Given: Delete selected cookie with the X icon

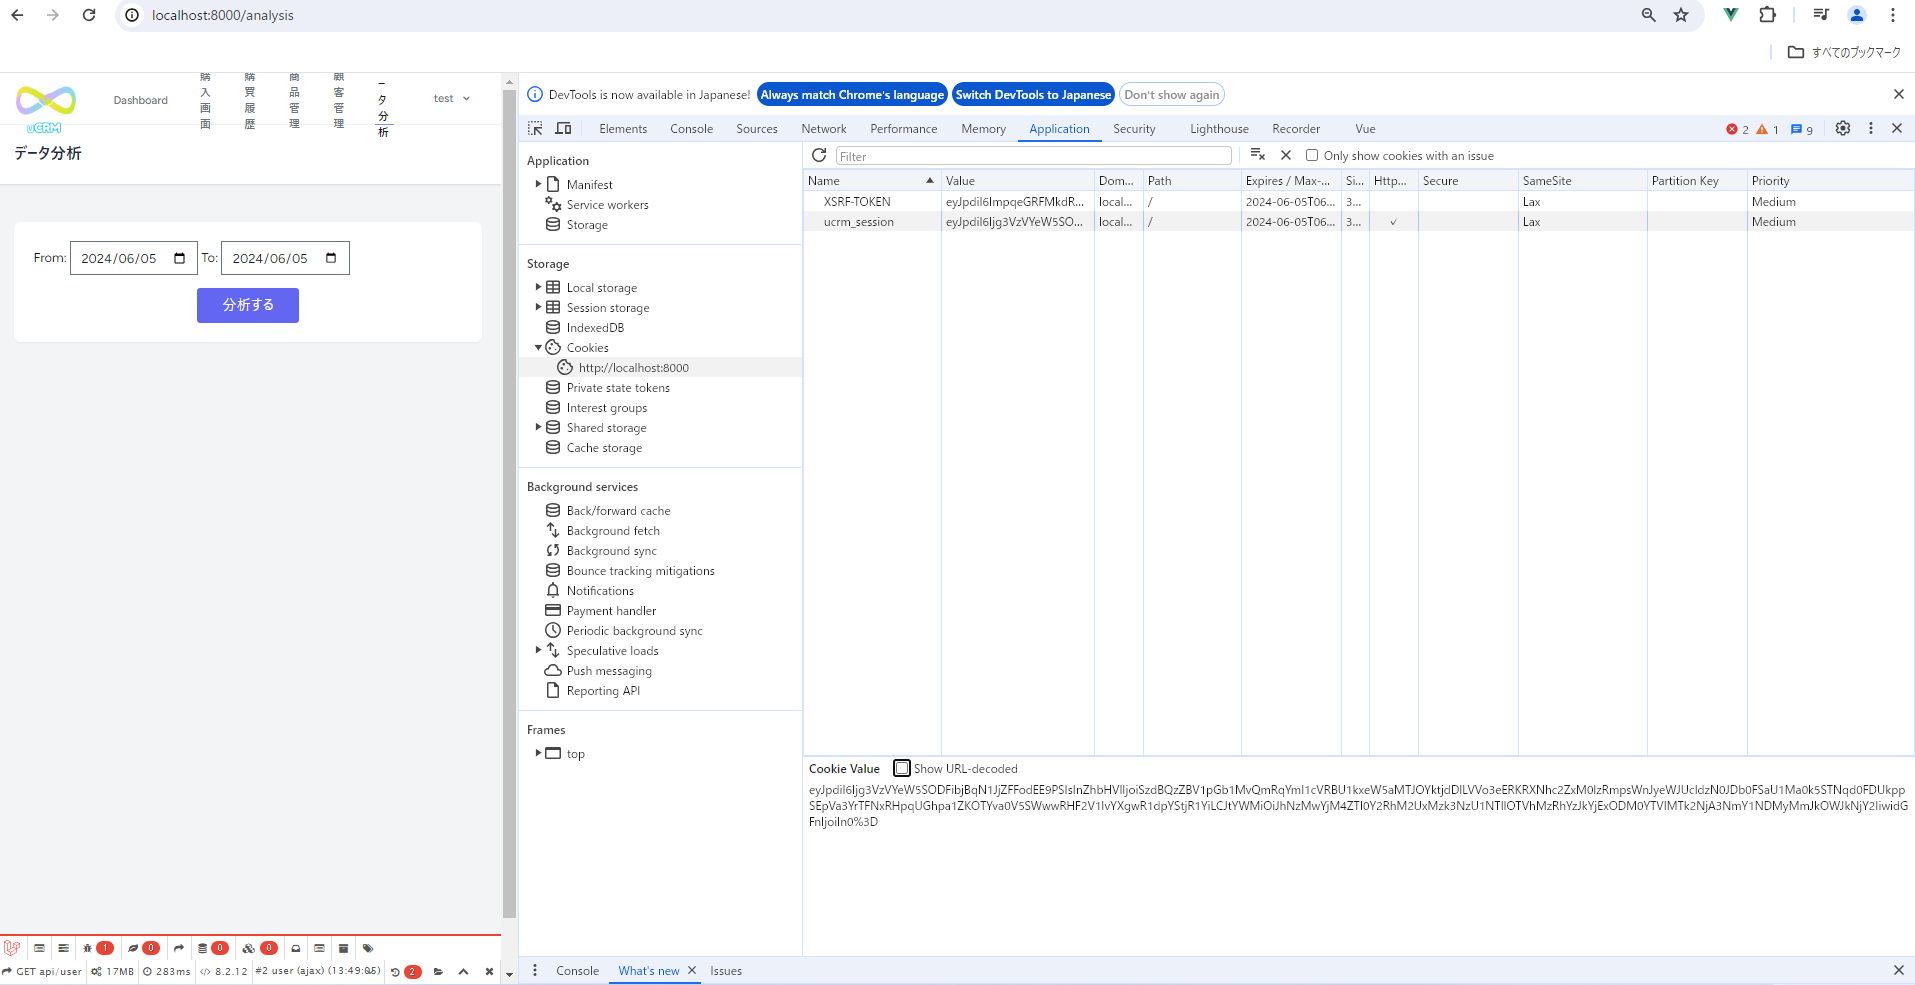Looking at the screenshot, I should [1286, 155].
